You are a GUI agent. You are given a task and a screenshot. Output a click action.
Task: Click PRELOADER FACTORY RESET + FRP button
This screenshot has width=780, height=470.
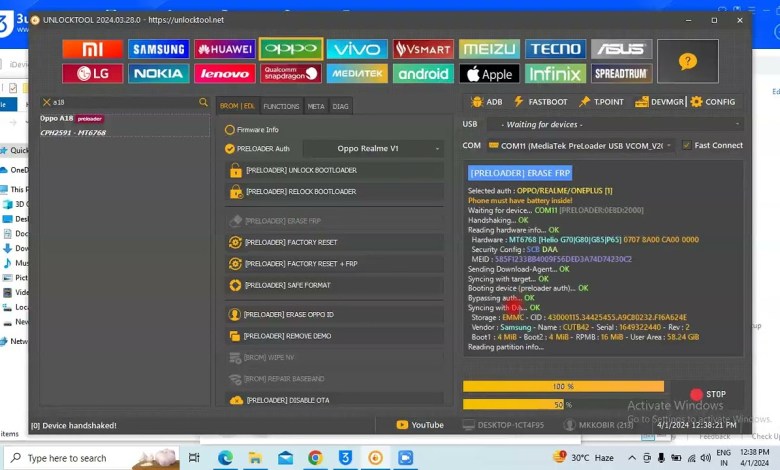333,263
